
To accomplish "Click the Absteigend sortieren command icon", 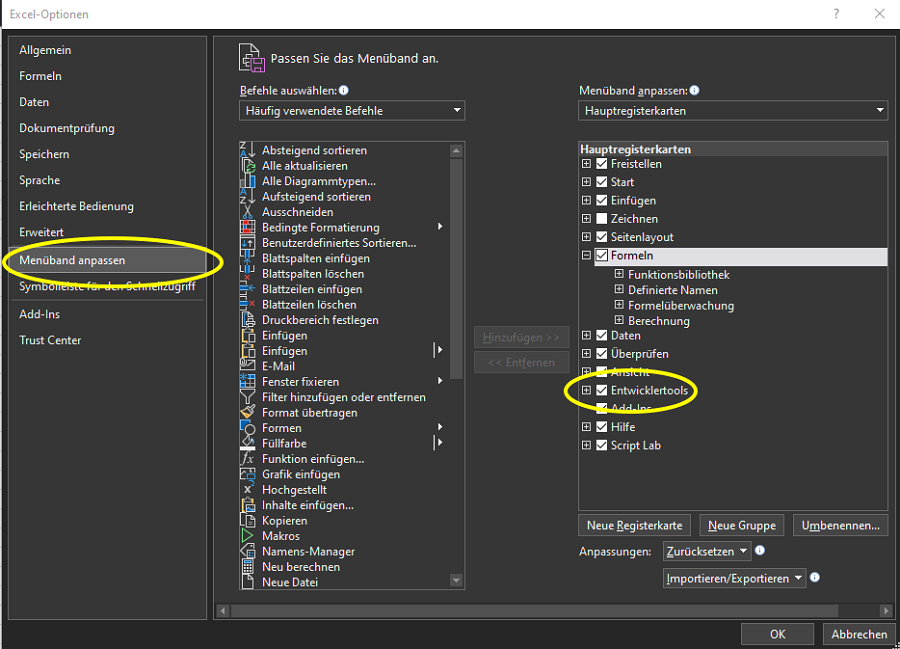I will tap(247, 150).
